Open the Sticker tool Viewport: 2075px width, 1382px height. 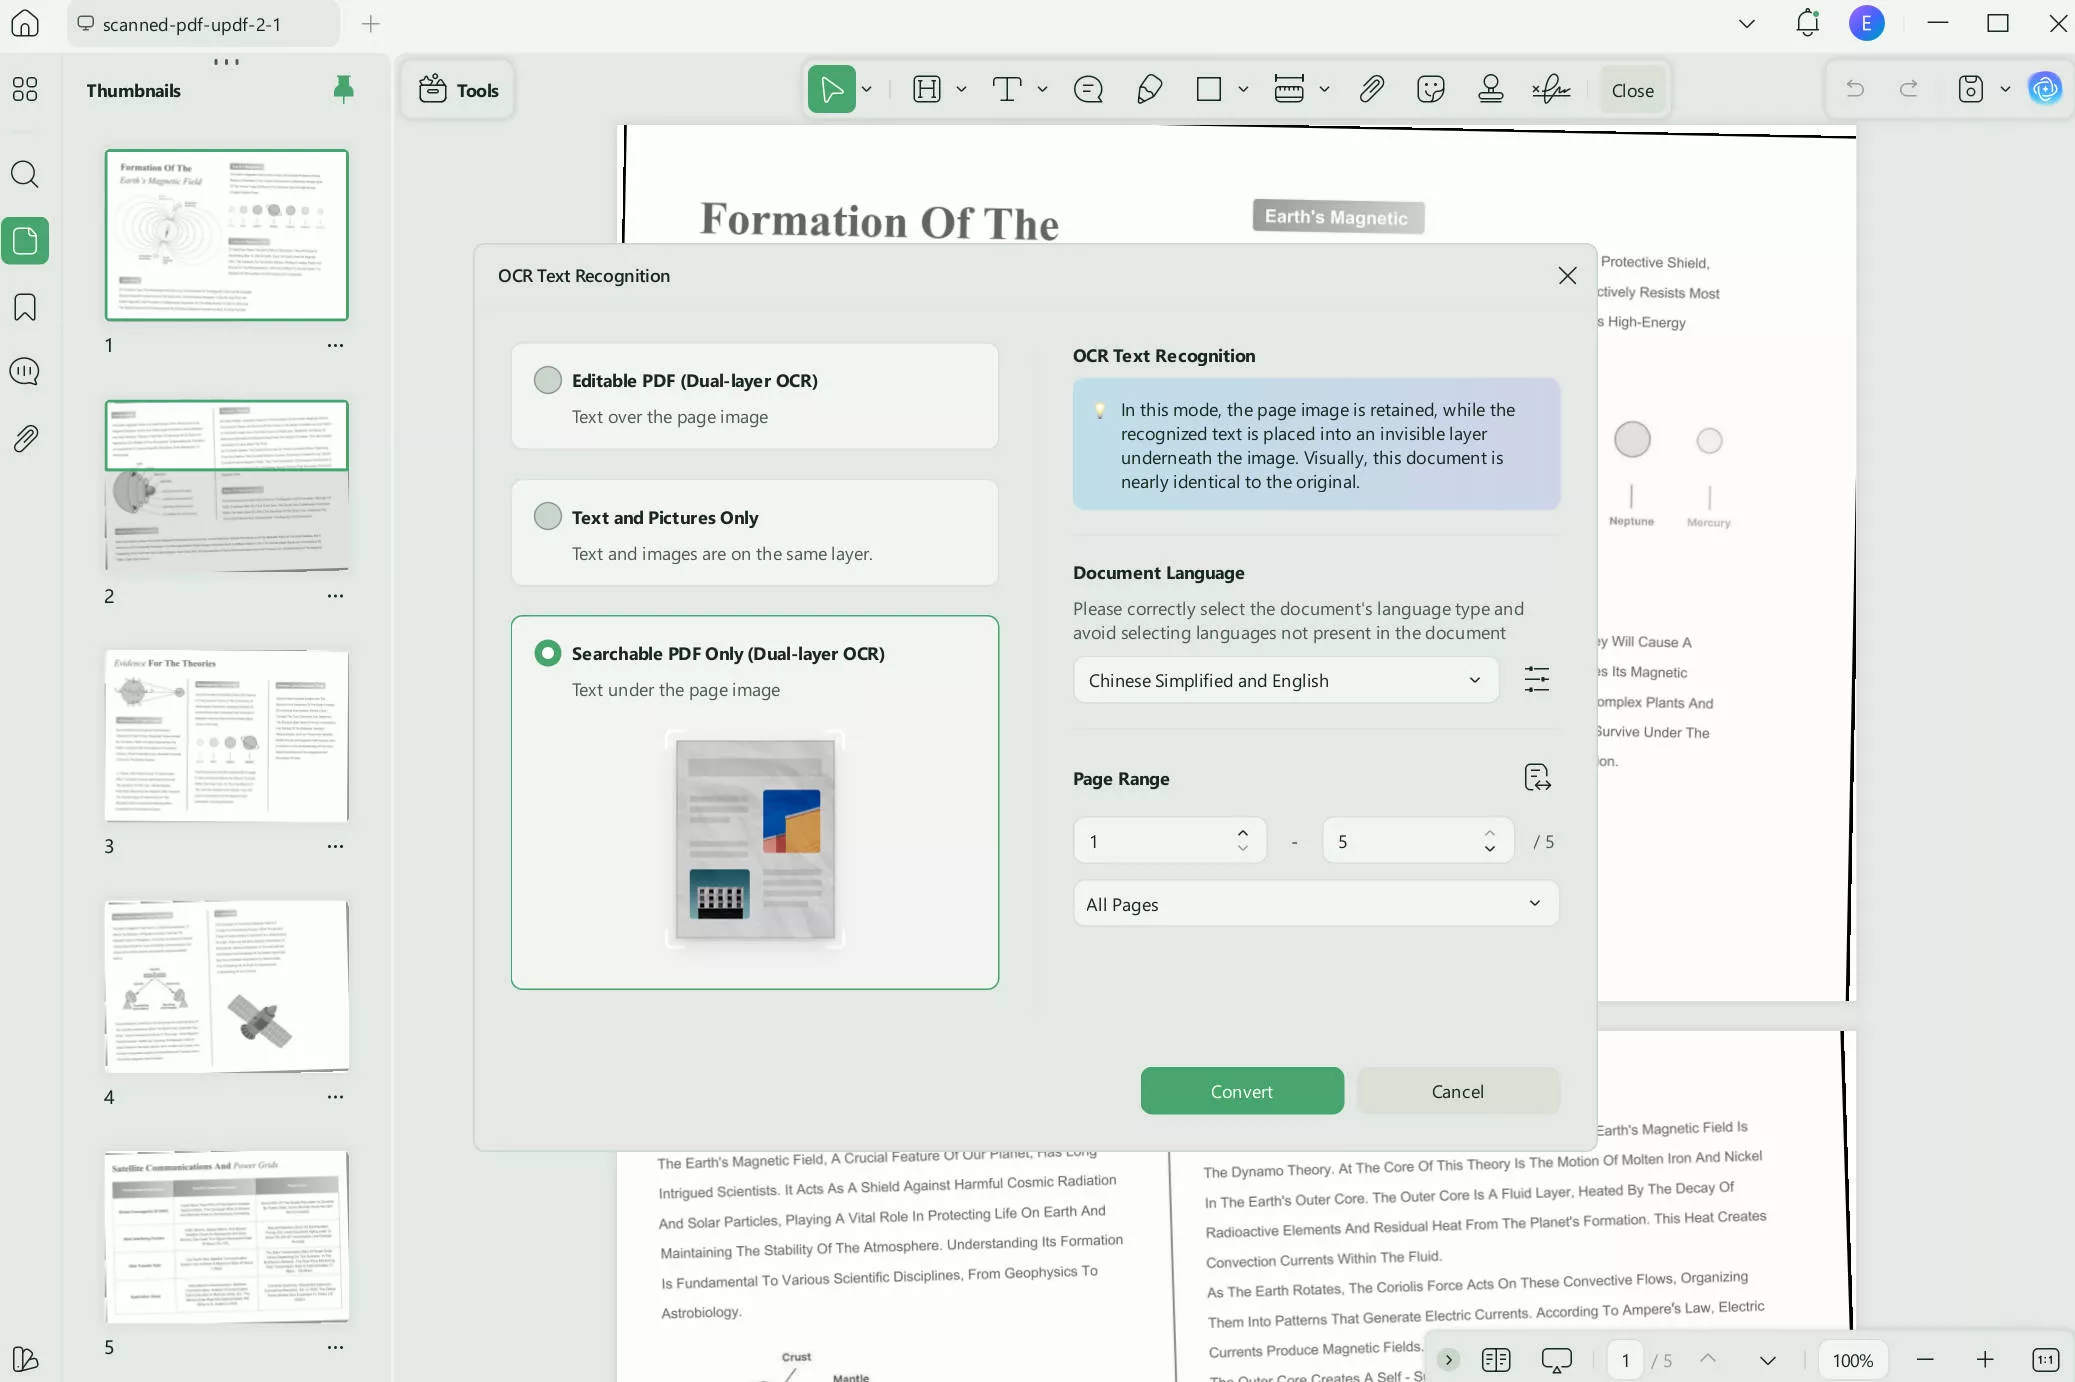click(1430, 89)
